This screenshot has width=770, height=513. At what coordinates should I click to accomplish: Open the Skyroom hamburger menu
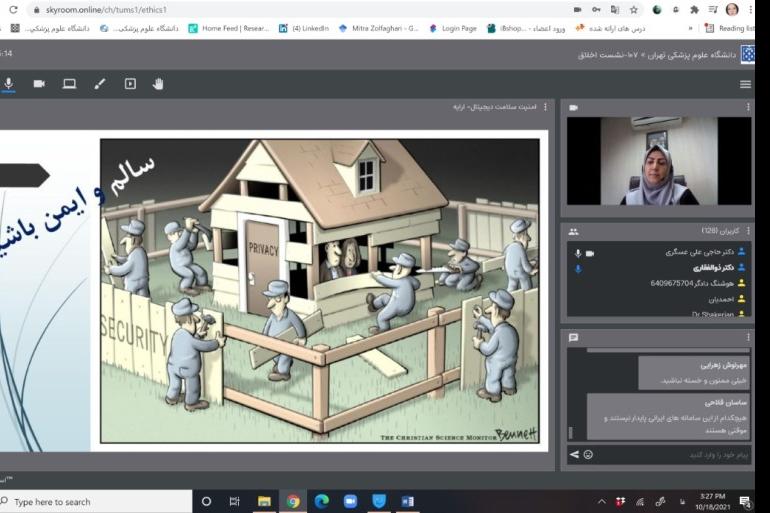click(x=745, y=84)
